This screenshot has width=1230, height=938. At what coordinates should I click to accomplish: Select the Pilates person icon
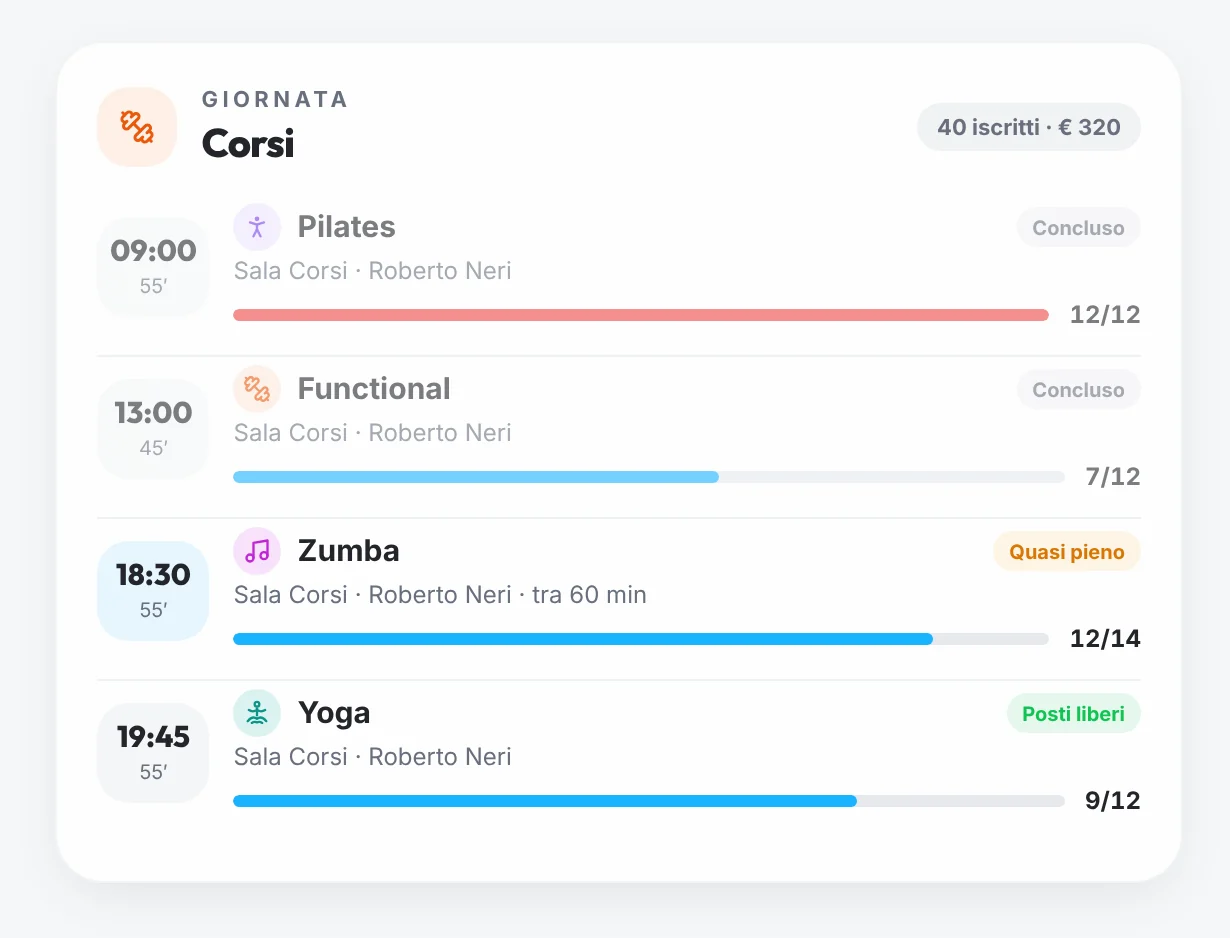pos(257,227)
